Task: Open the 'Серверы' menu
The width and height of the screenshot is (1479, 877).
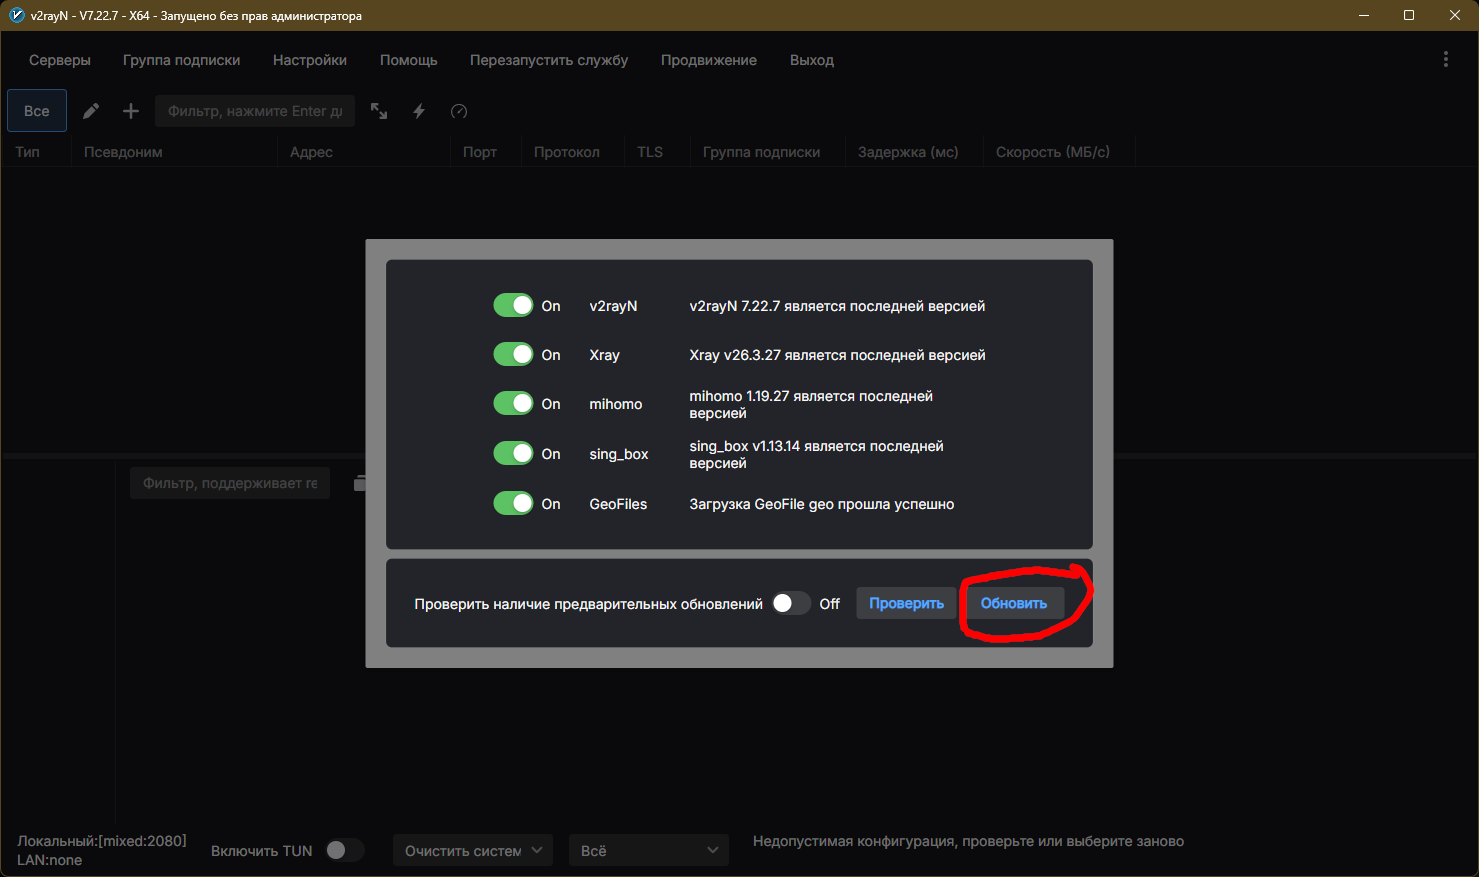Action: [x=60, y=60]
